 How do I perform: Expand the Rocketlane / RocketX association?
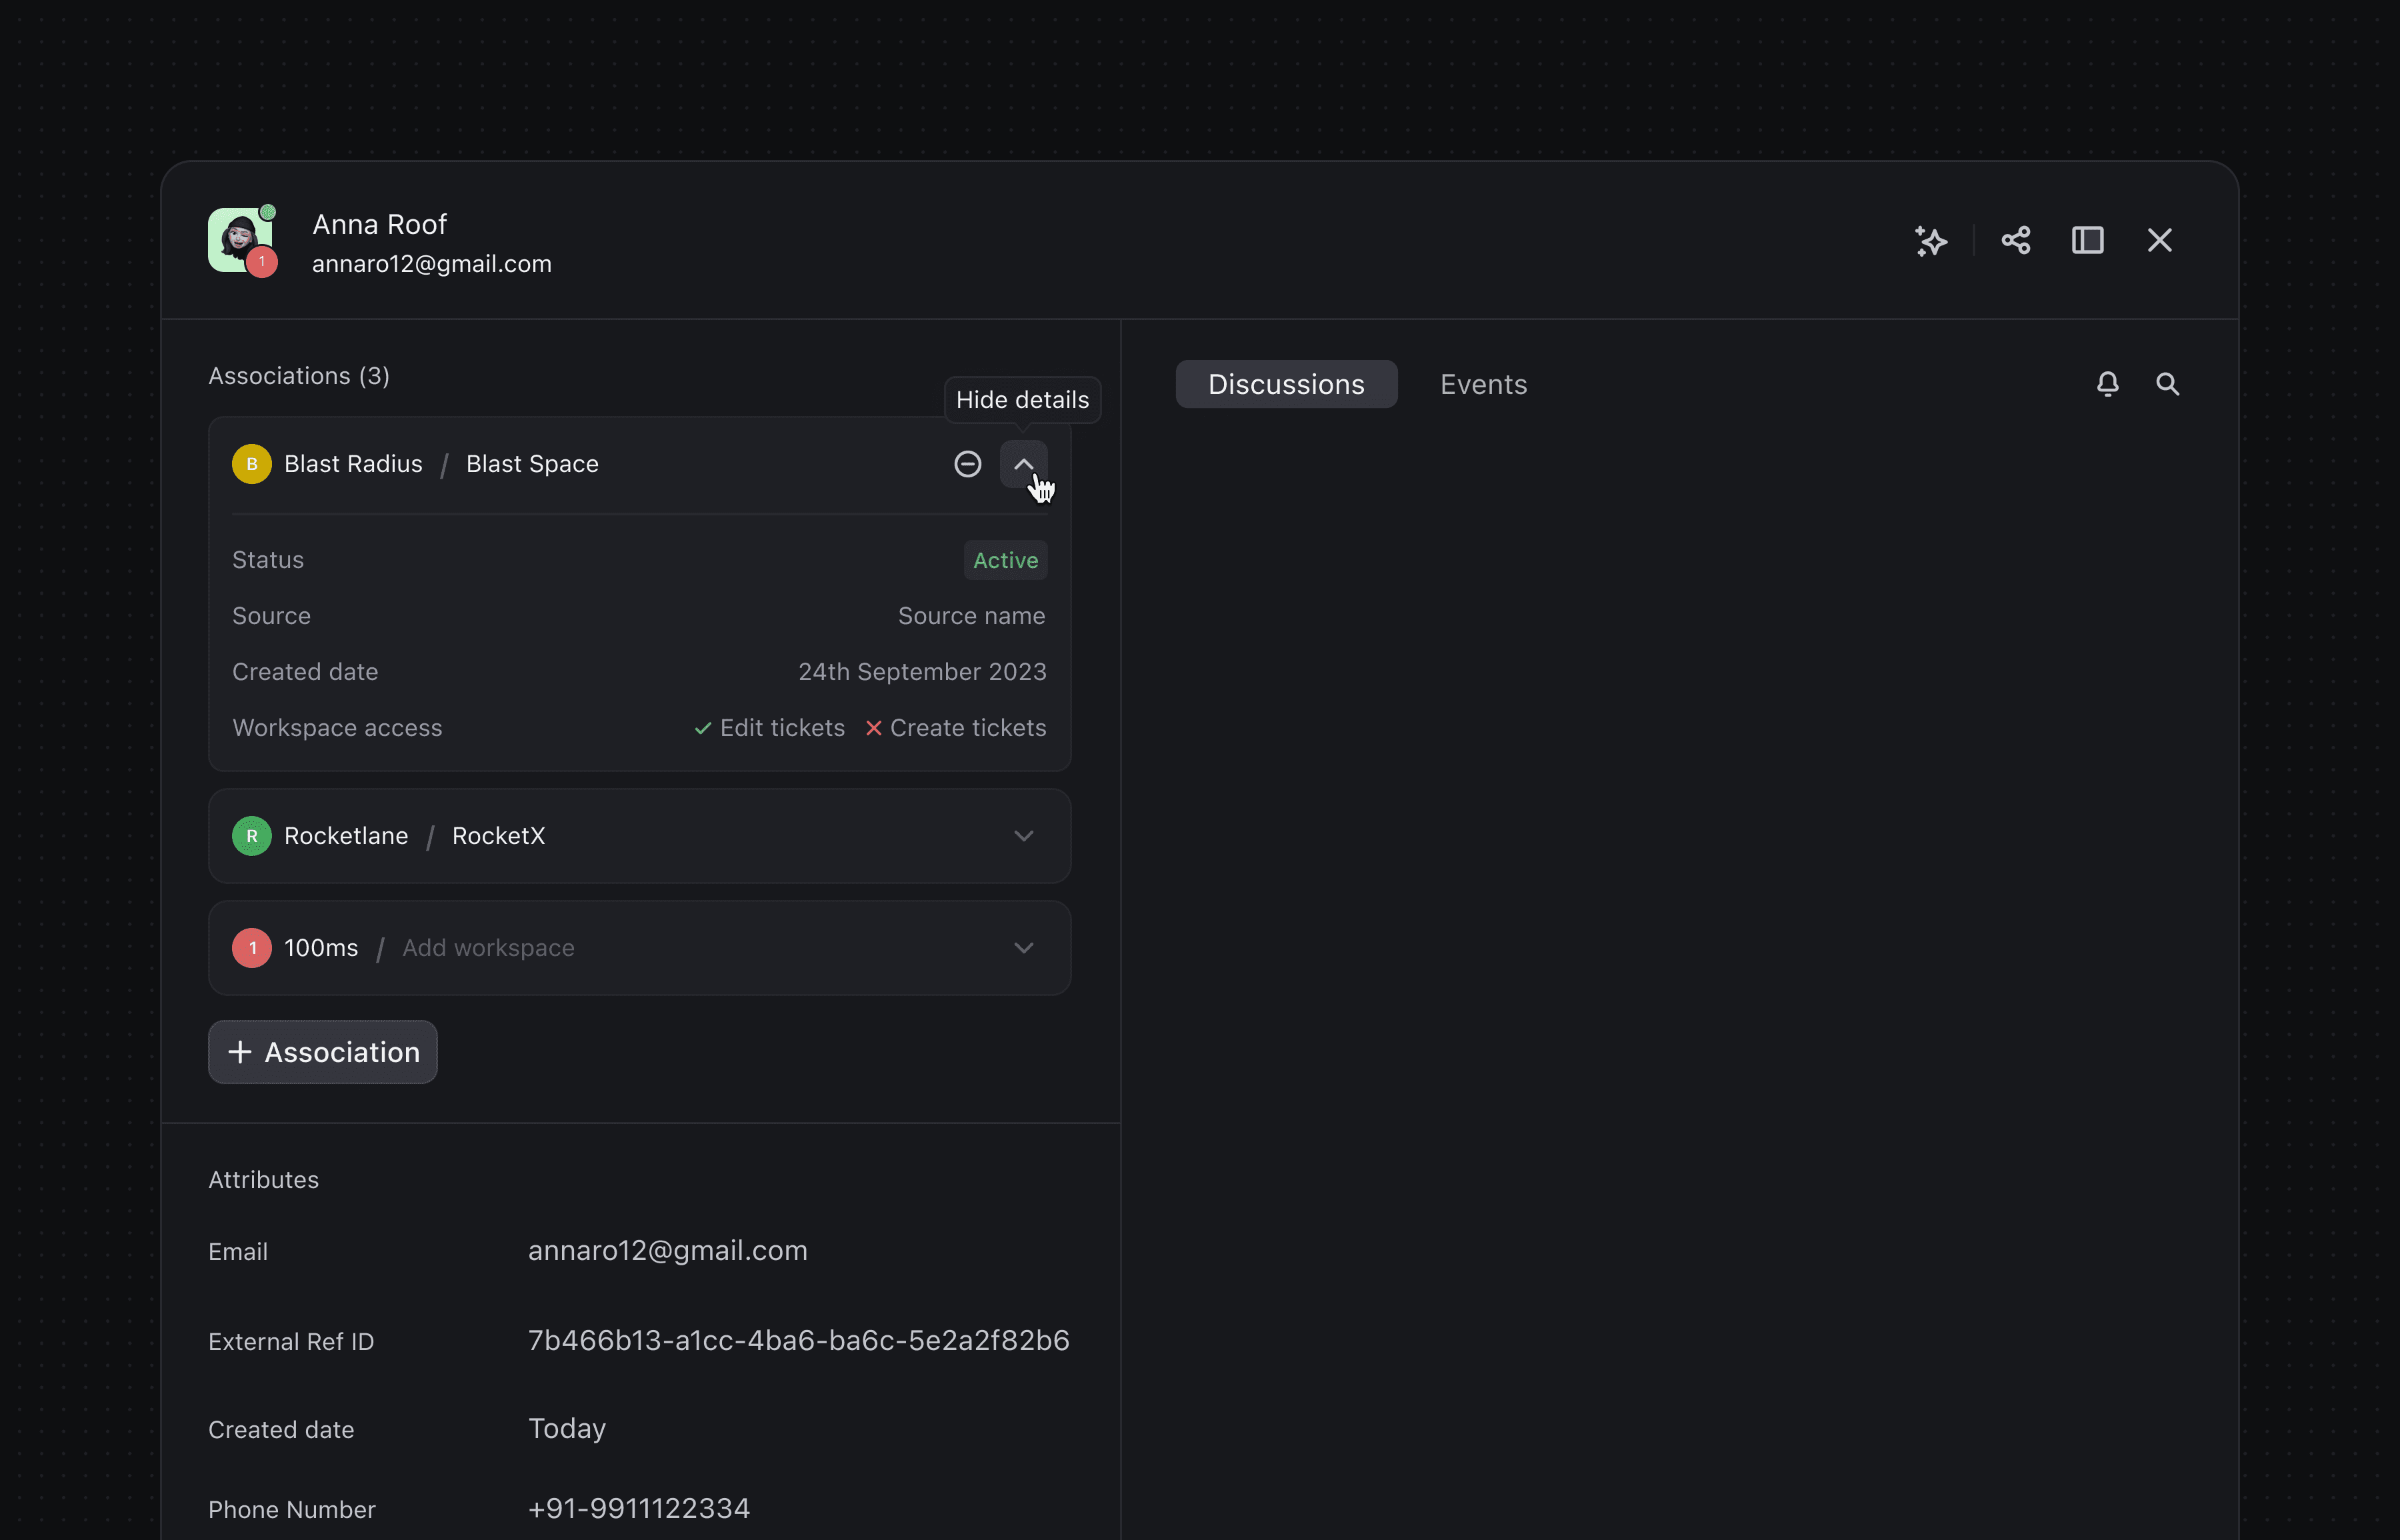[1023, 836]
